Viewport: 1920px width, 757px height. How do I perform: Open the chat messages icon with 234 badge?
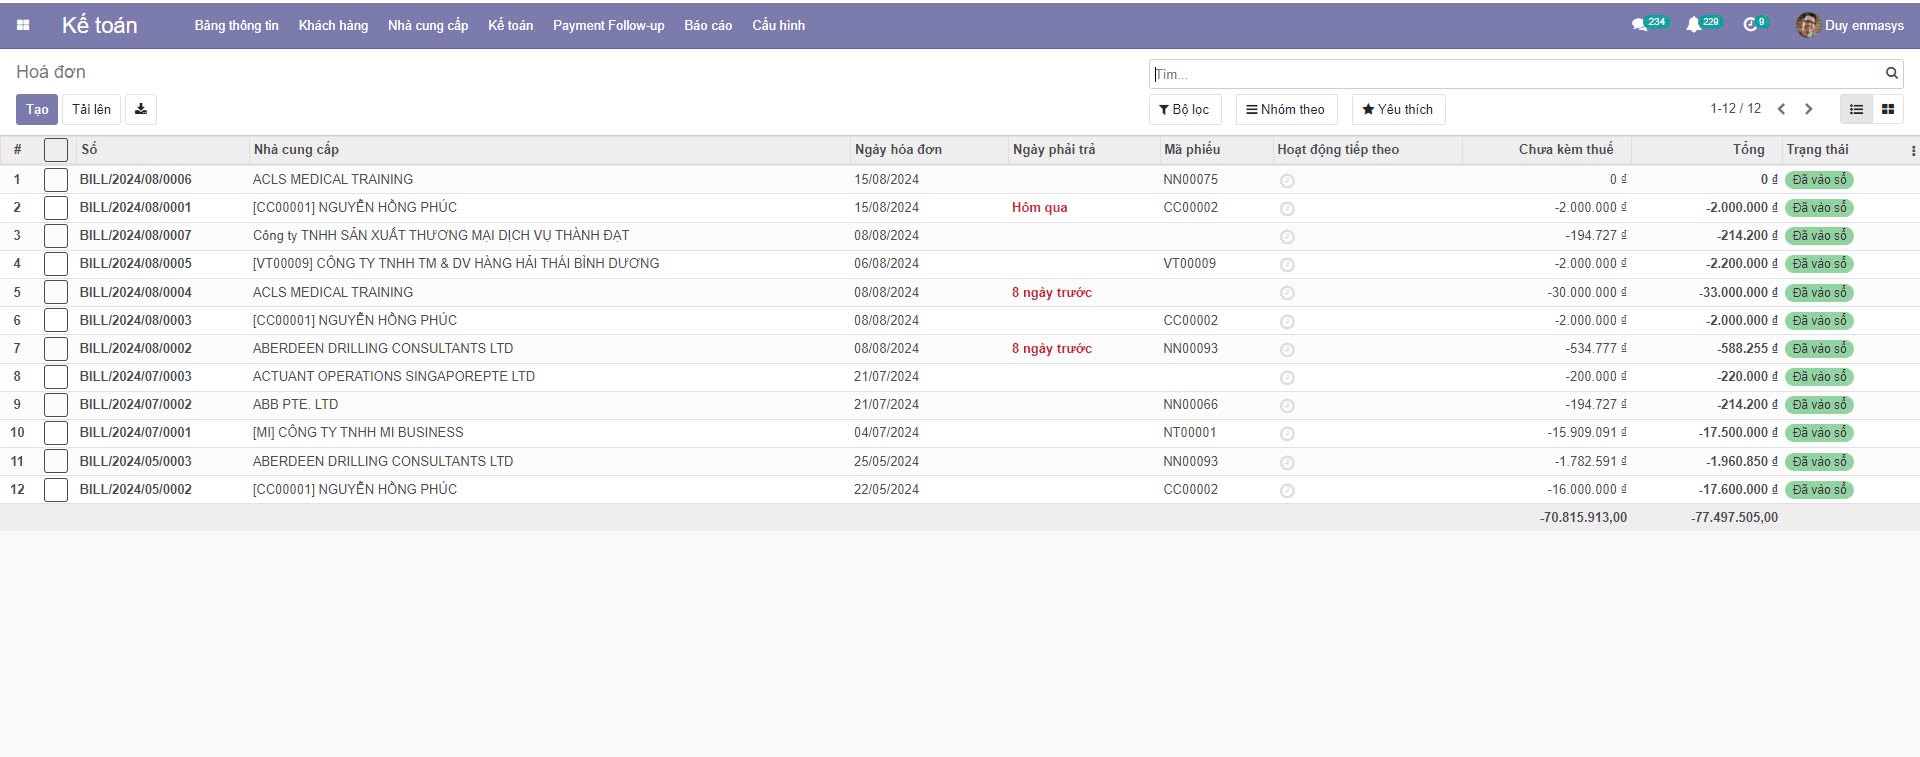pos(1640,25)
